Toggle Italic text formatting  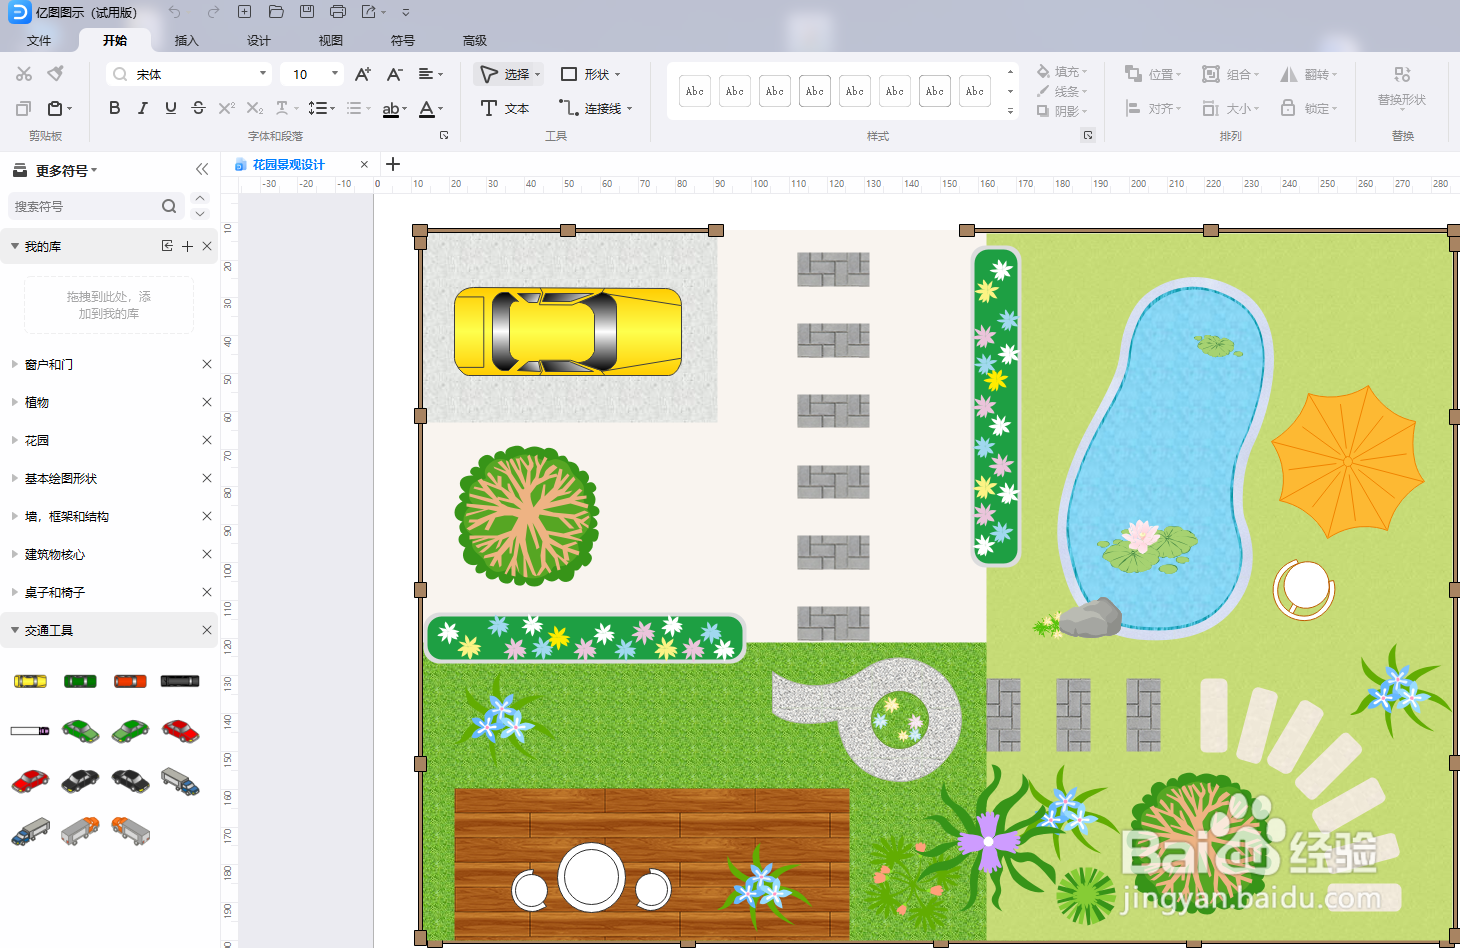tap(143, 108)
